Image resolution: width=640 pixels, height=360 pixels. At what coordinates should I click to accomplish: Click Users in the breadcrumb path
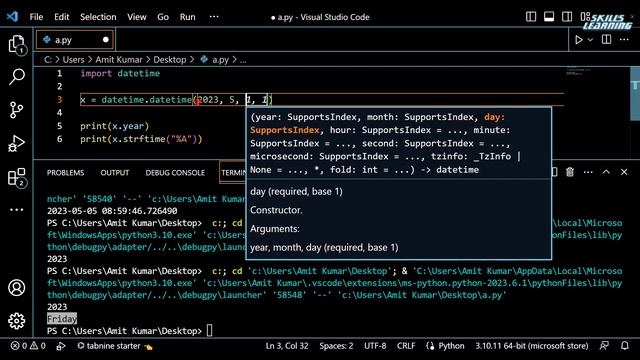click(x=73, y=60)
